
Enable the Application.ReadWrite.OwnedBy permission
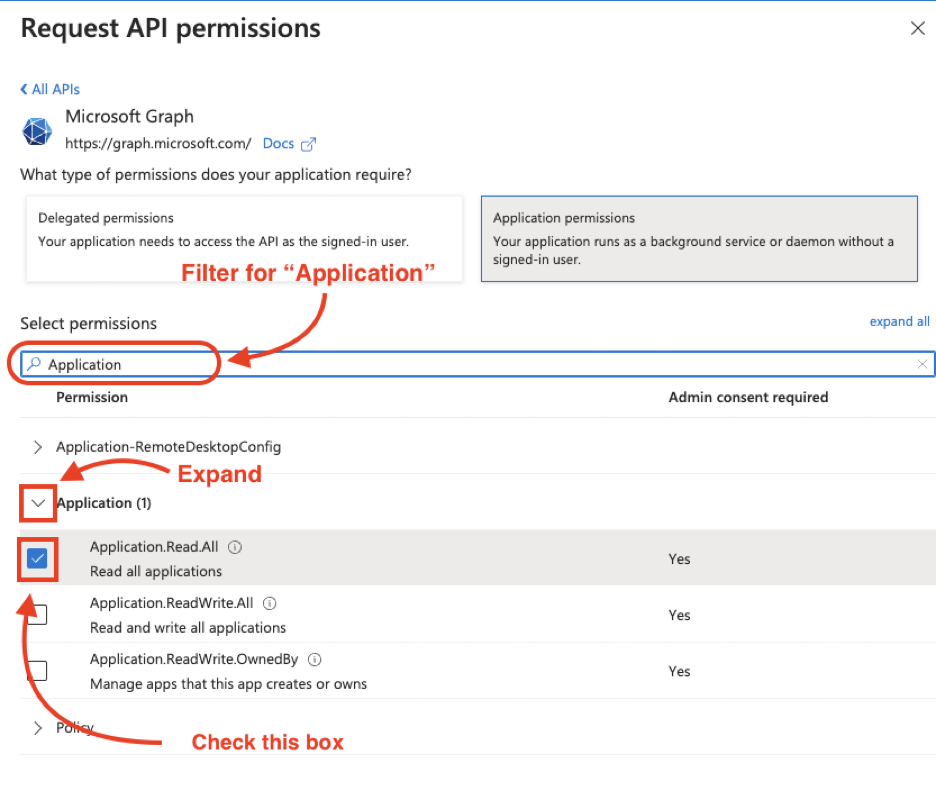pos(36,670)
